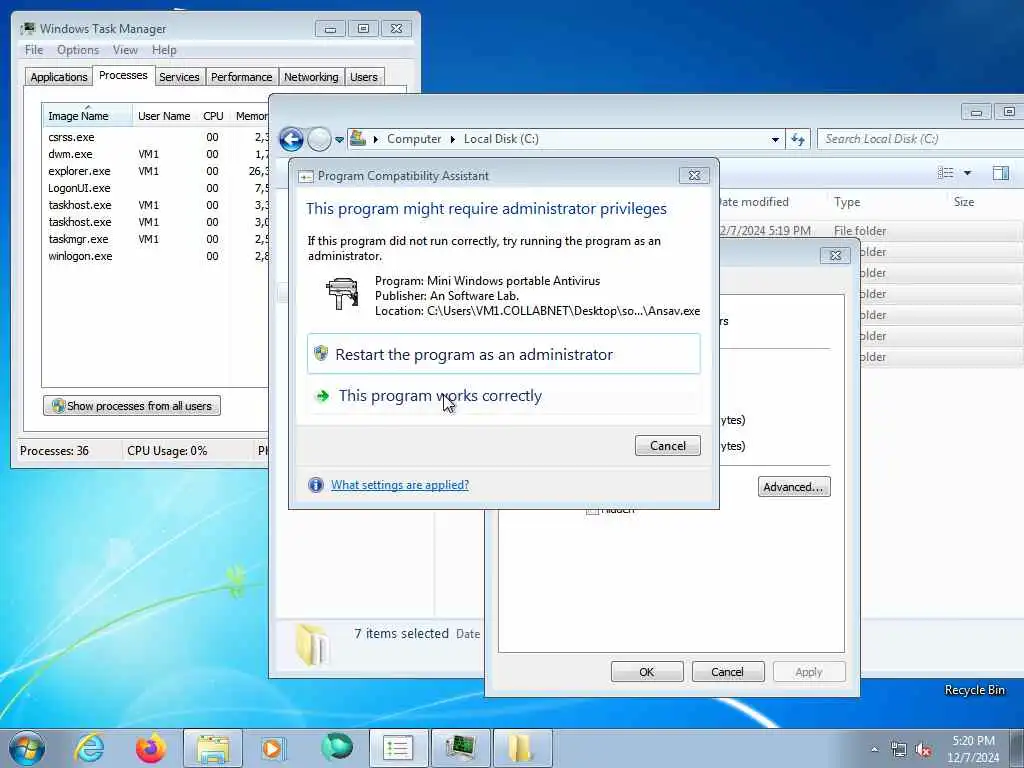Expand the address bar history dropdown
Screen dimensions: 1024x768
pyautogui.click(x=775, y=139)
